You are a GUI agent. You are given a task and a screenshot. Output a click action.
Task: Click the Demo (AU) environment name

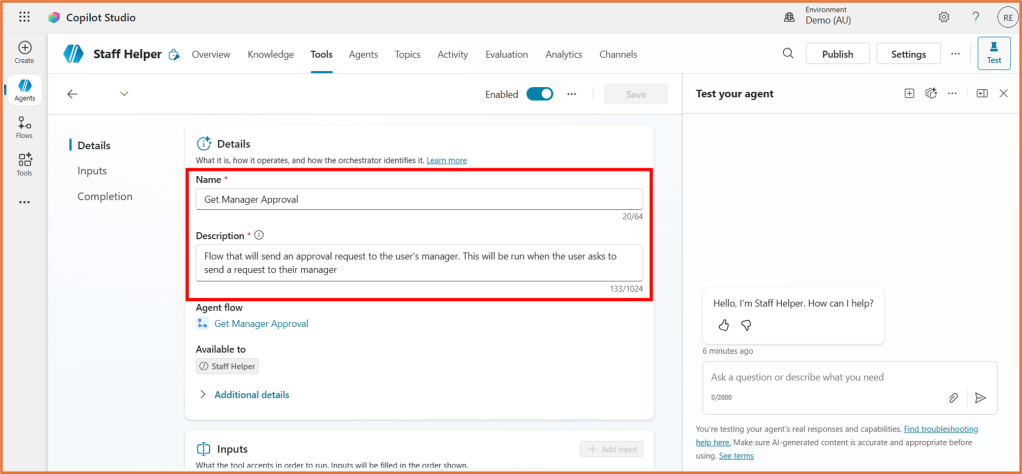coord(828,21)
